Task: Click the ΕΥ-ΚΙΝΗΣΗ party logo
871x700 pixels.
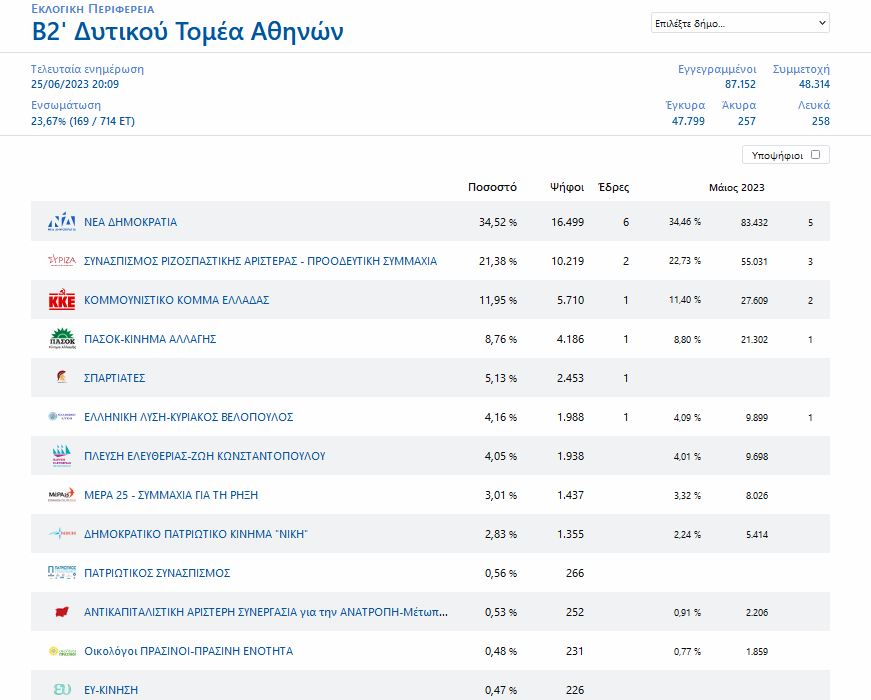Action: 62,690
